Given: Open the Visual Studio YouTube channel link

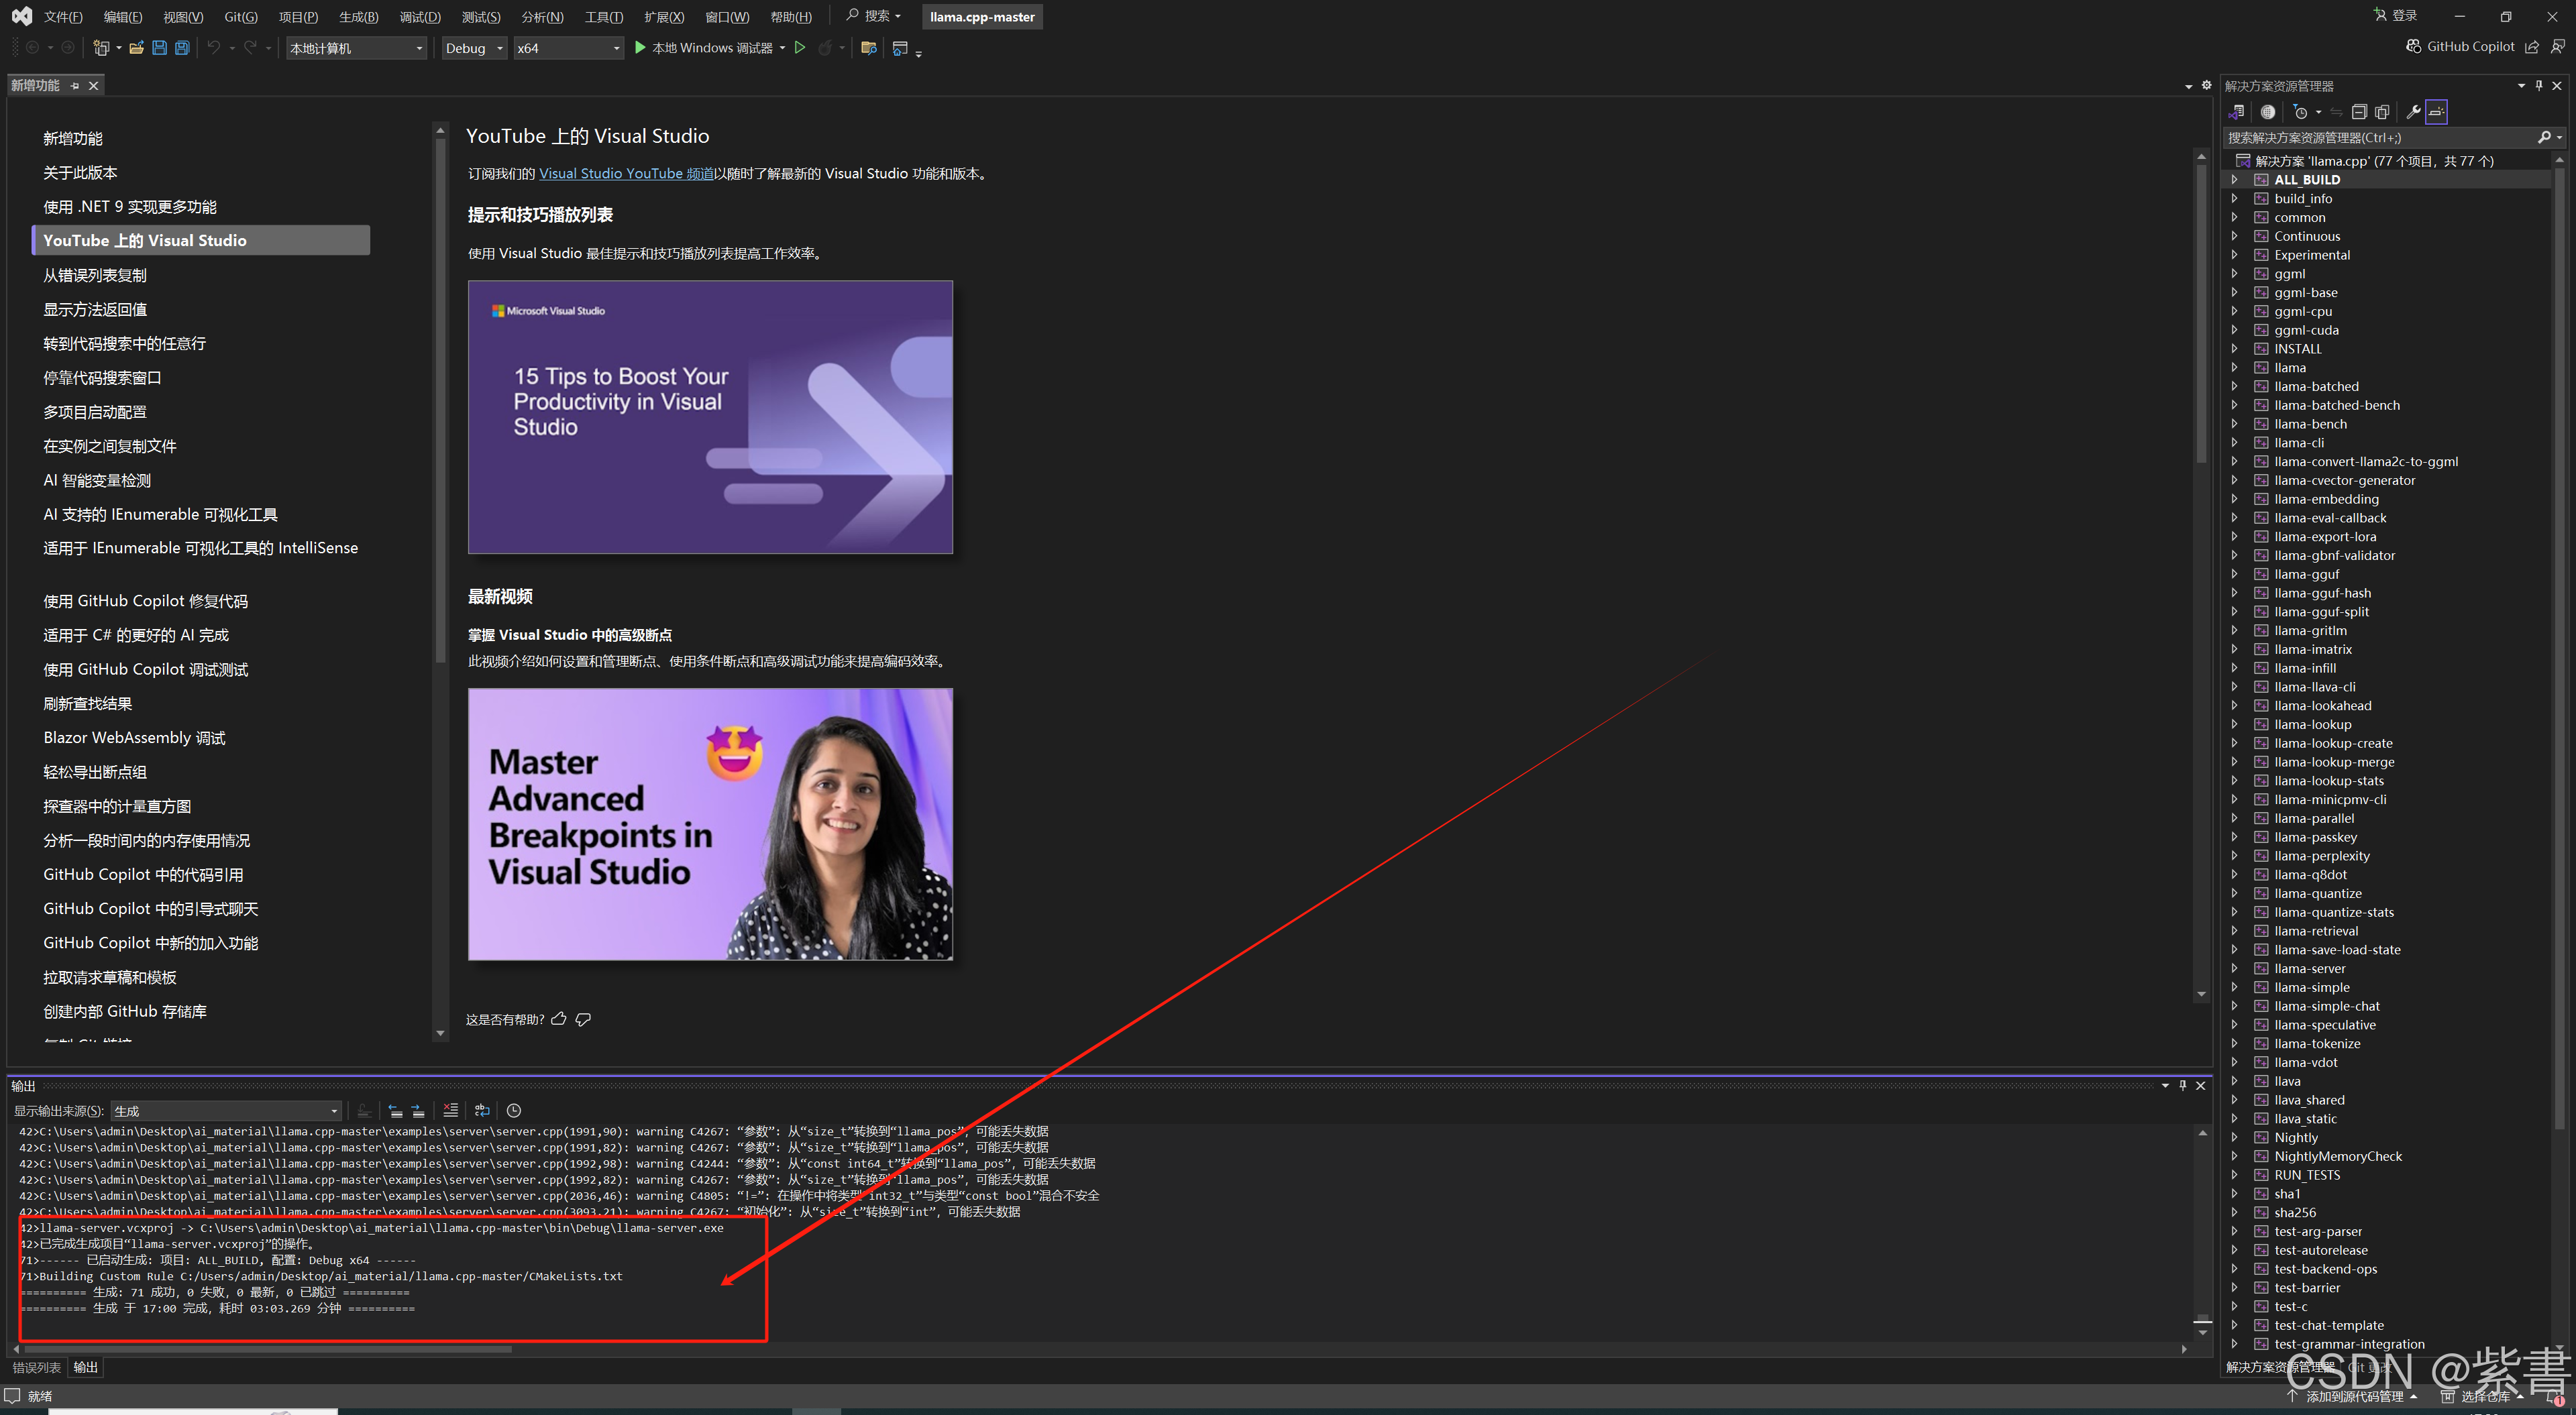Looking at the screenshot, I should point(626,174).
